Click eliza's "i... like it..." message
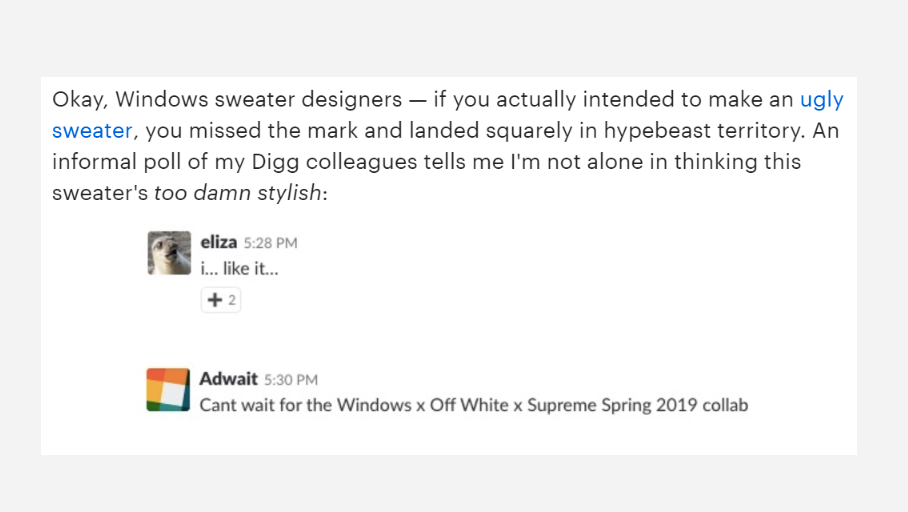 click(239, 269)
